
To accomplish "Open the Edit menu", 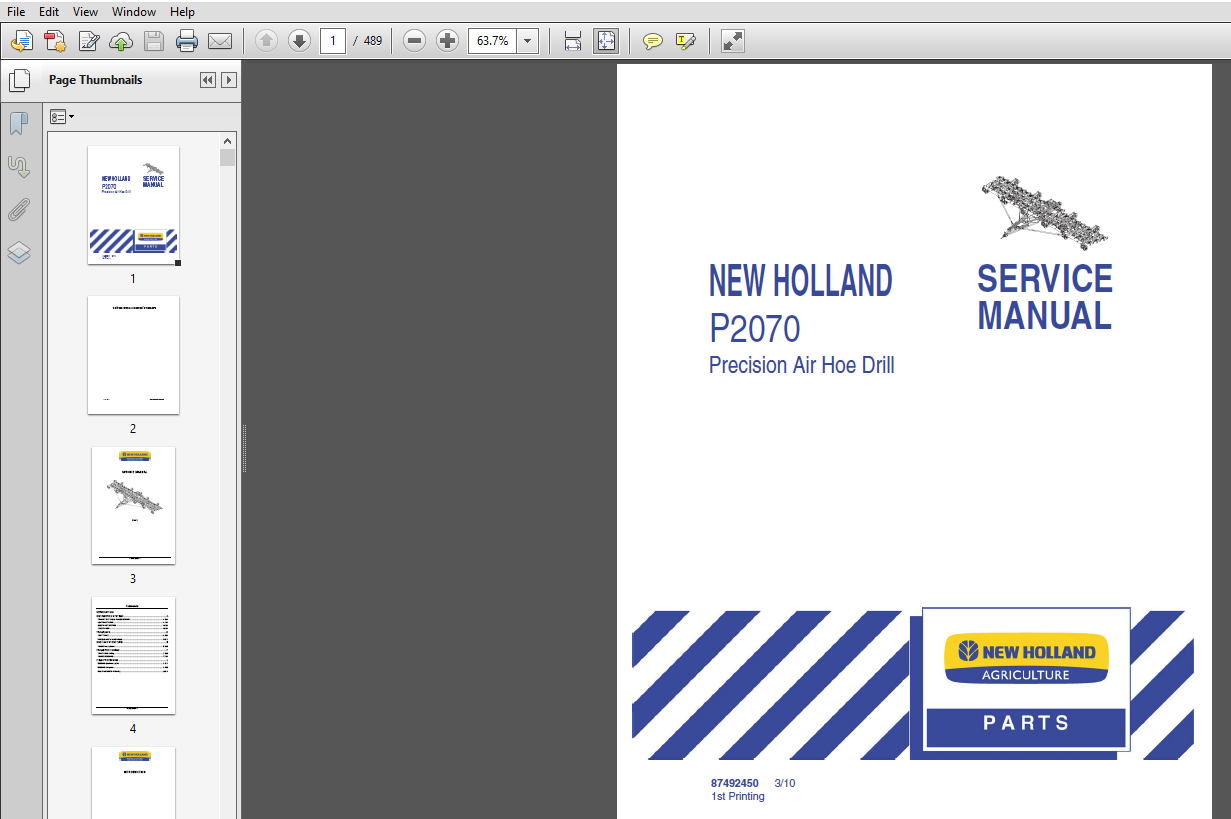I will [x=49, y=12].
